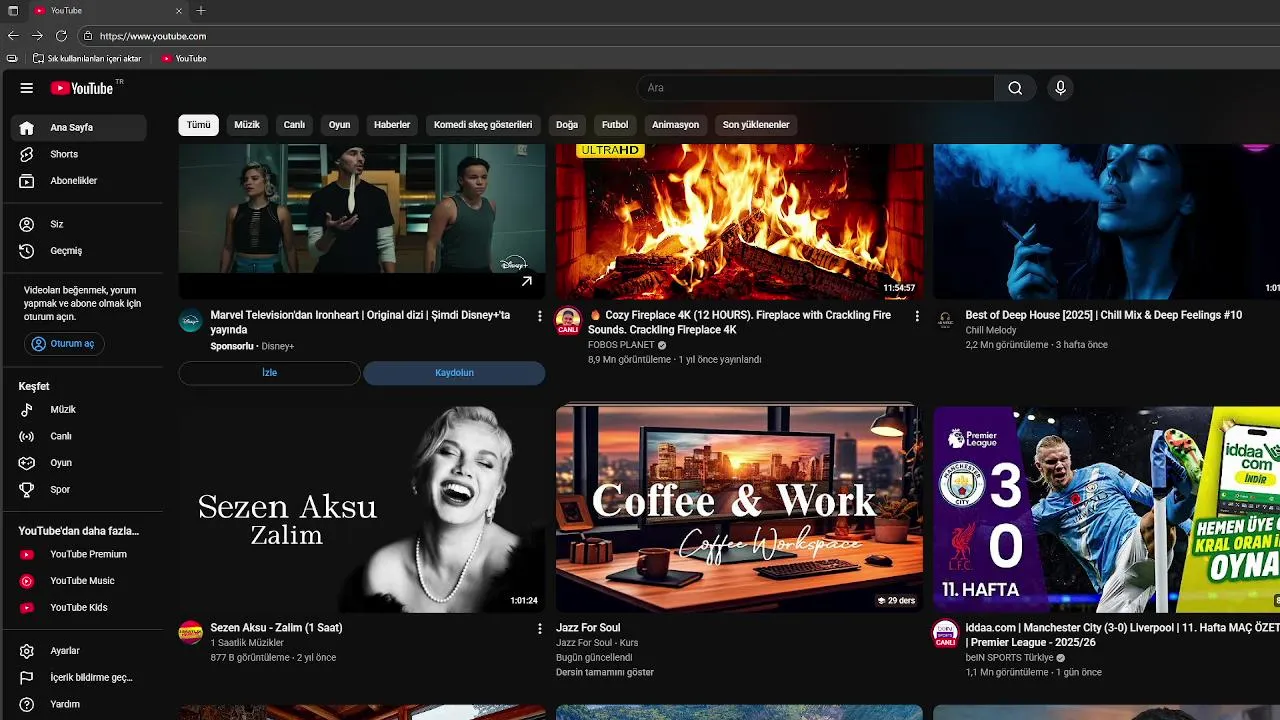Click Dersin tamamını göster link

(605, 673)
